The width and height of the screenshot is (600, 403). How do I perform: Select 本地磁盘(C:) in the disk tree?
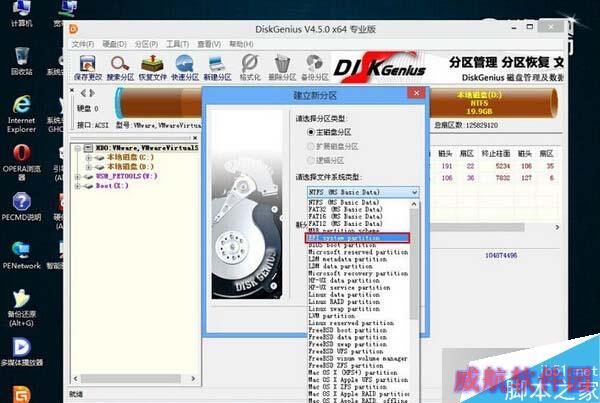[x=130, y=157]
